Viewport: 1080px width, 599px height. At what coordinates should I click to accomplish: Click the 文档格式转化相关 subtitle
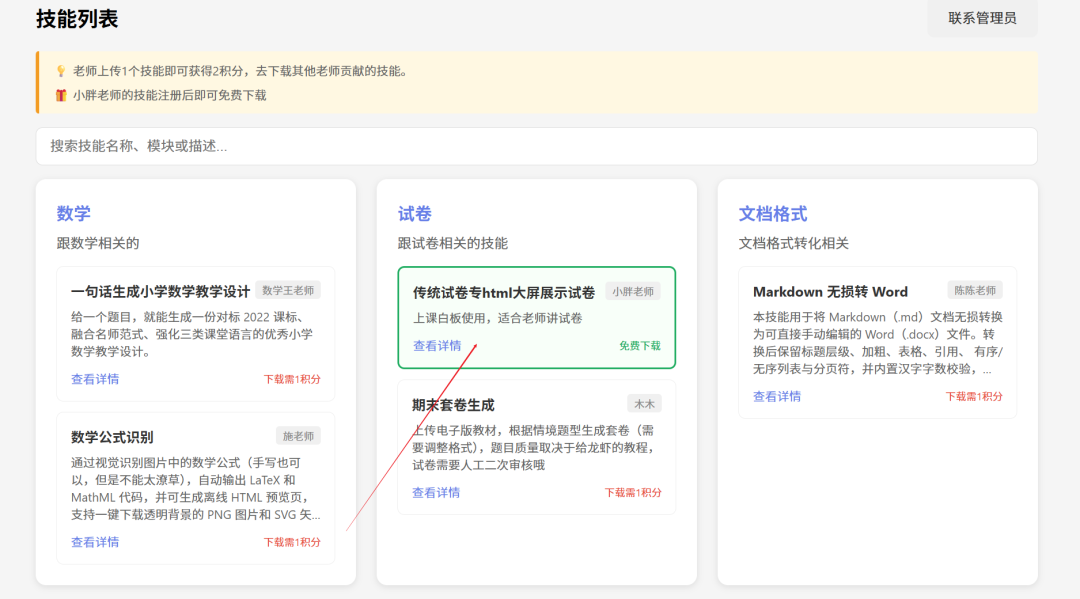[793, 243]
